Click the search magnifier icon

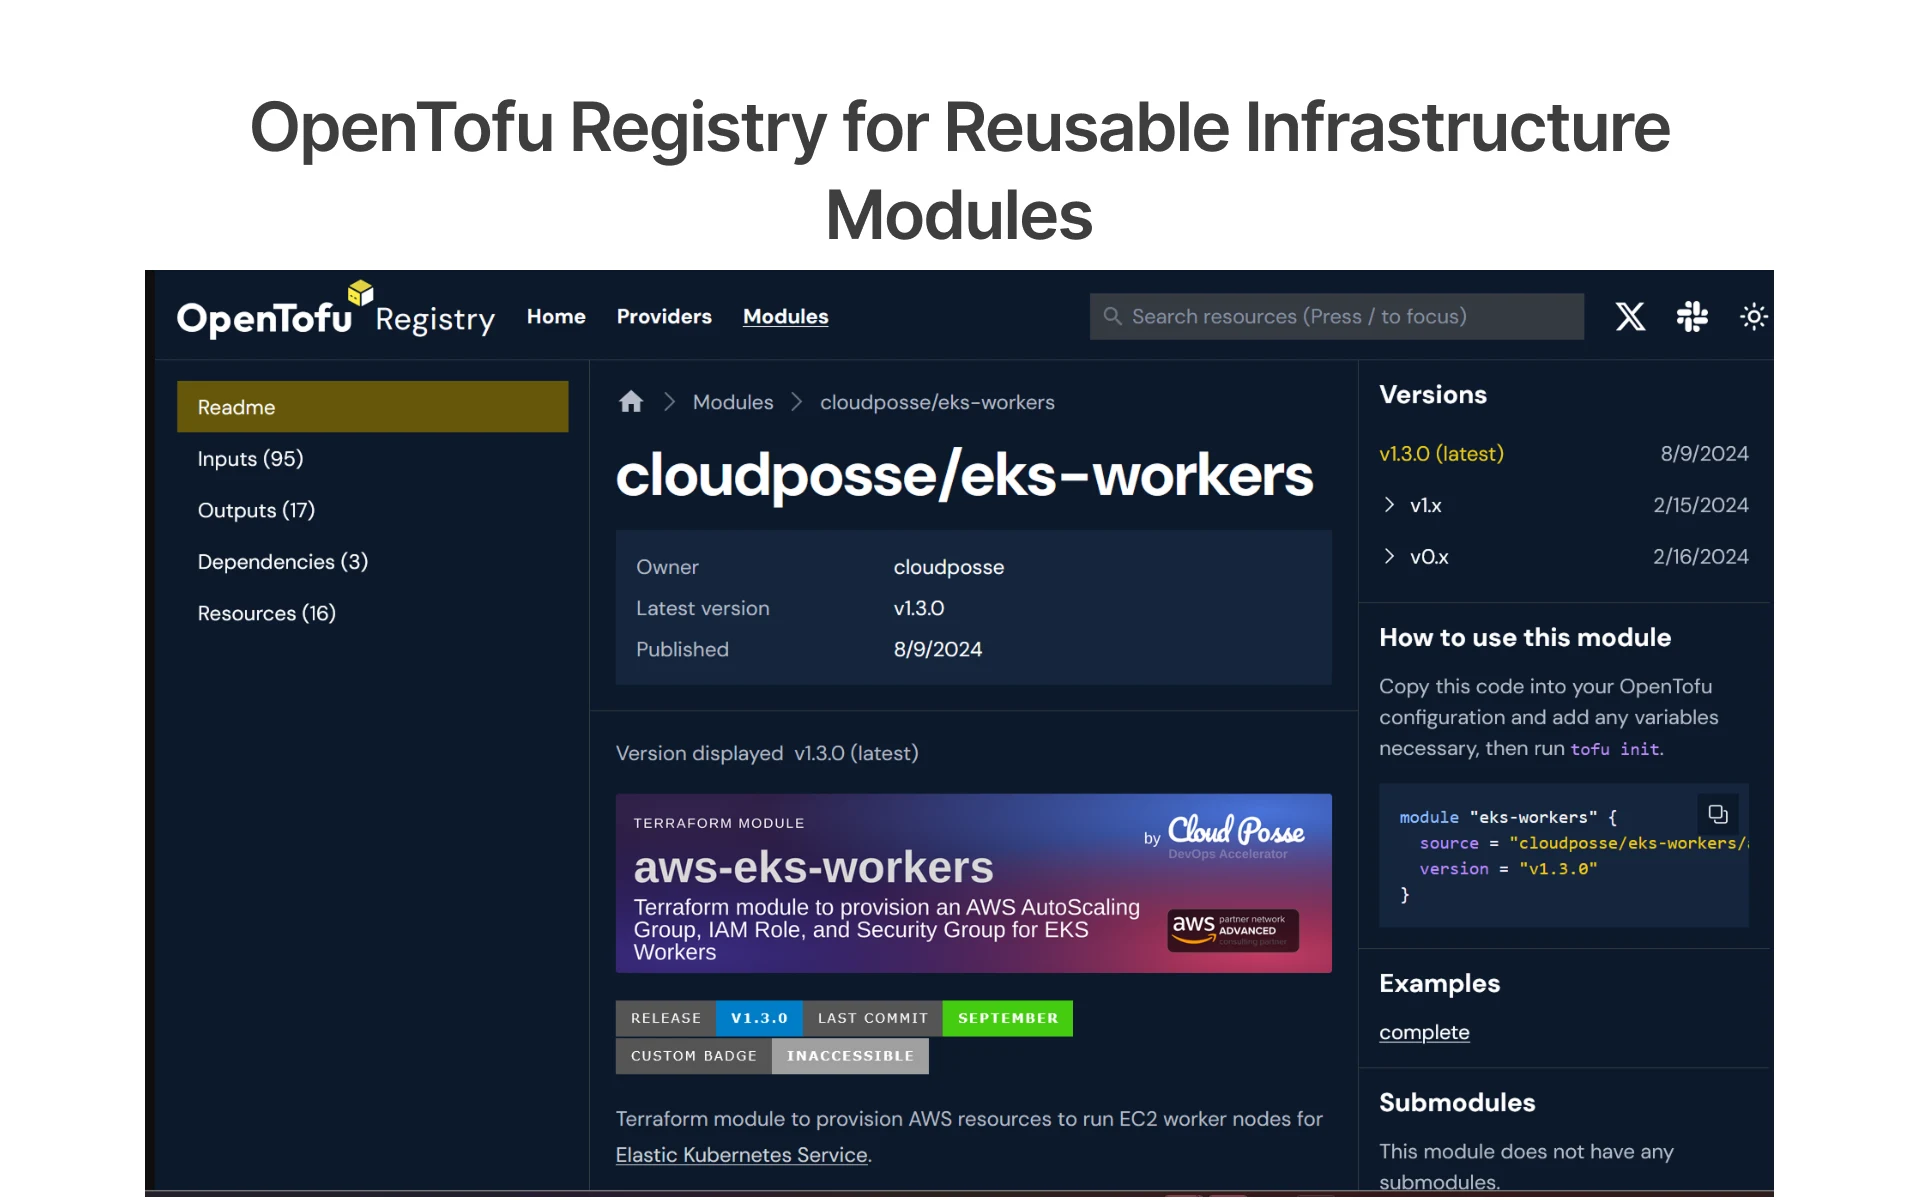[1112, 316]
